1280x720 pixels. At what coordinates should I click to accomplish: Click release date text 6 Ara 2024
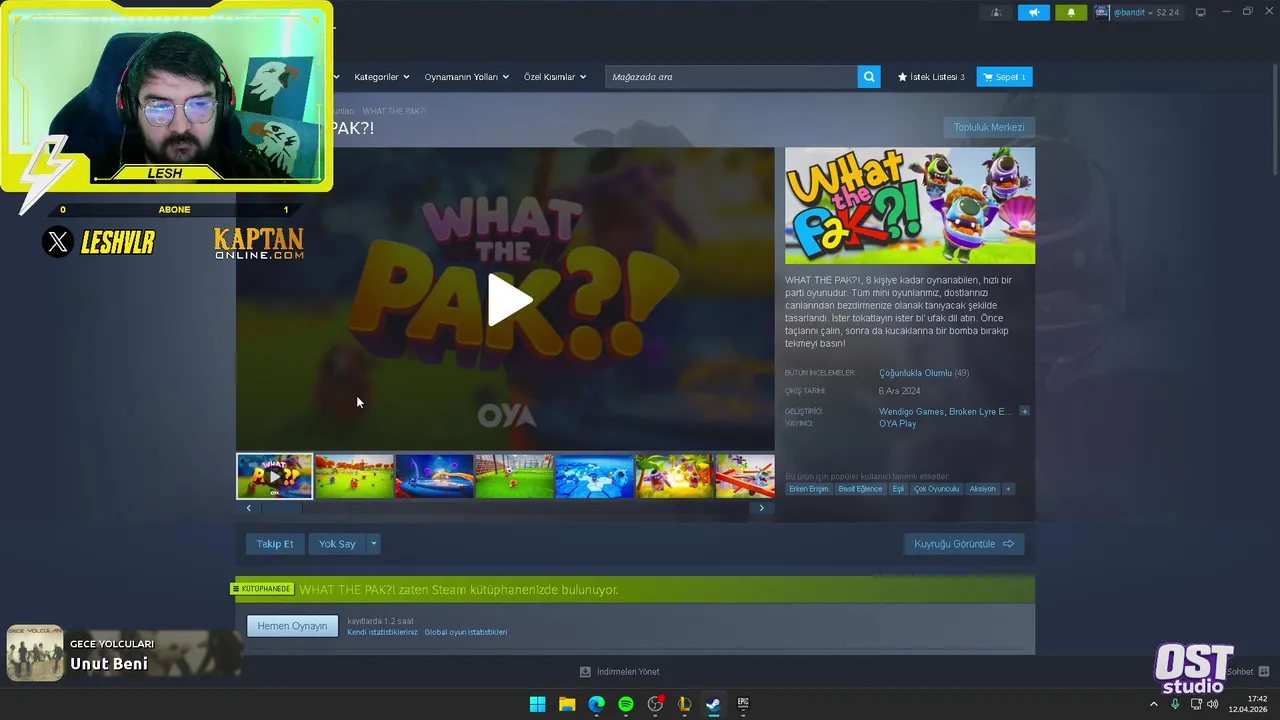(899, 391)
